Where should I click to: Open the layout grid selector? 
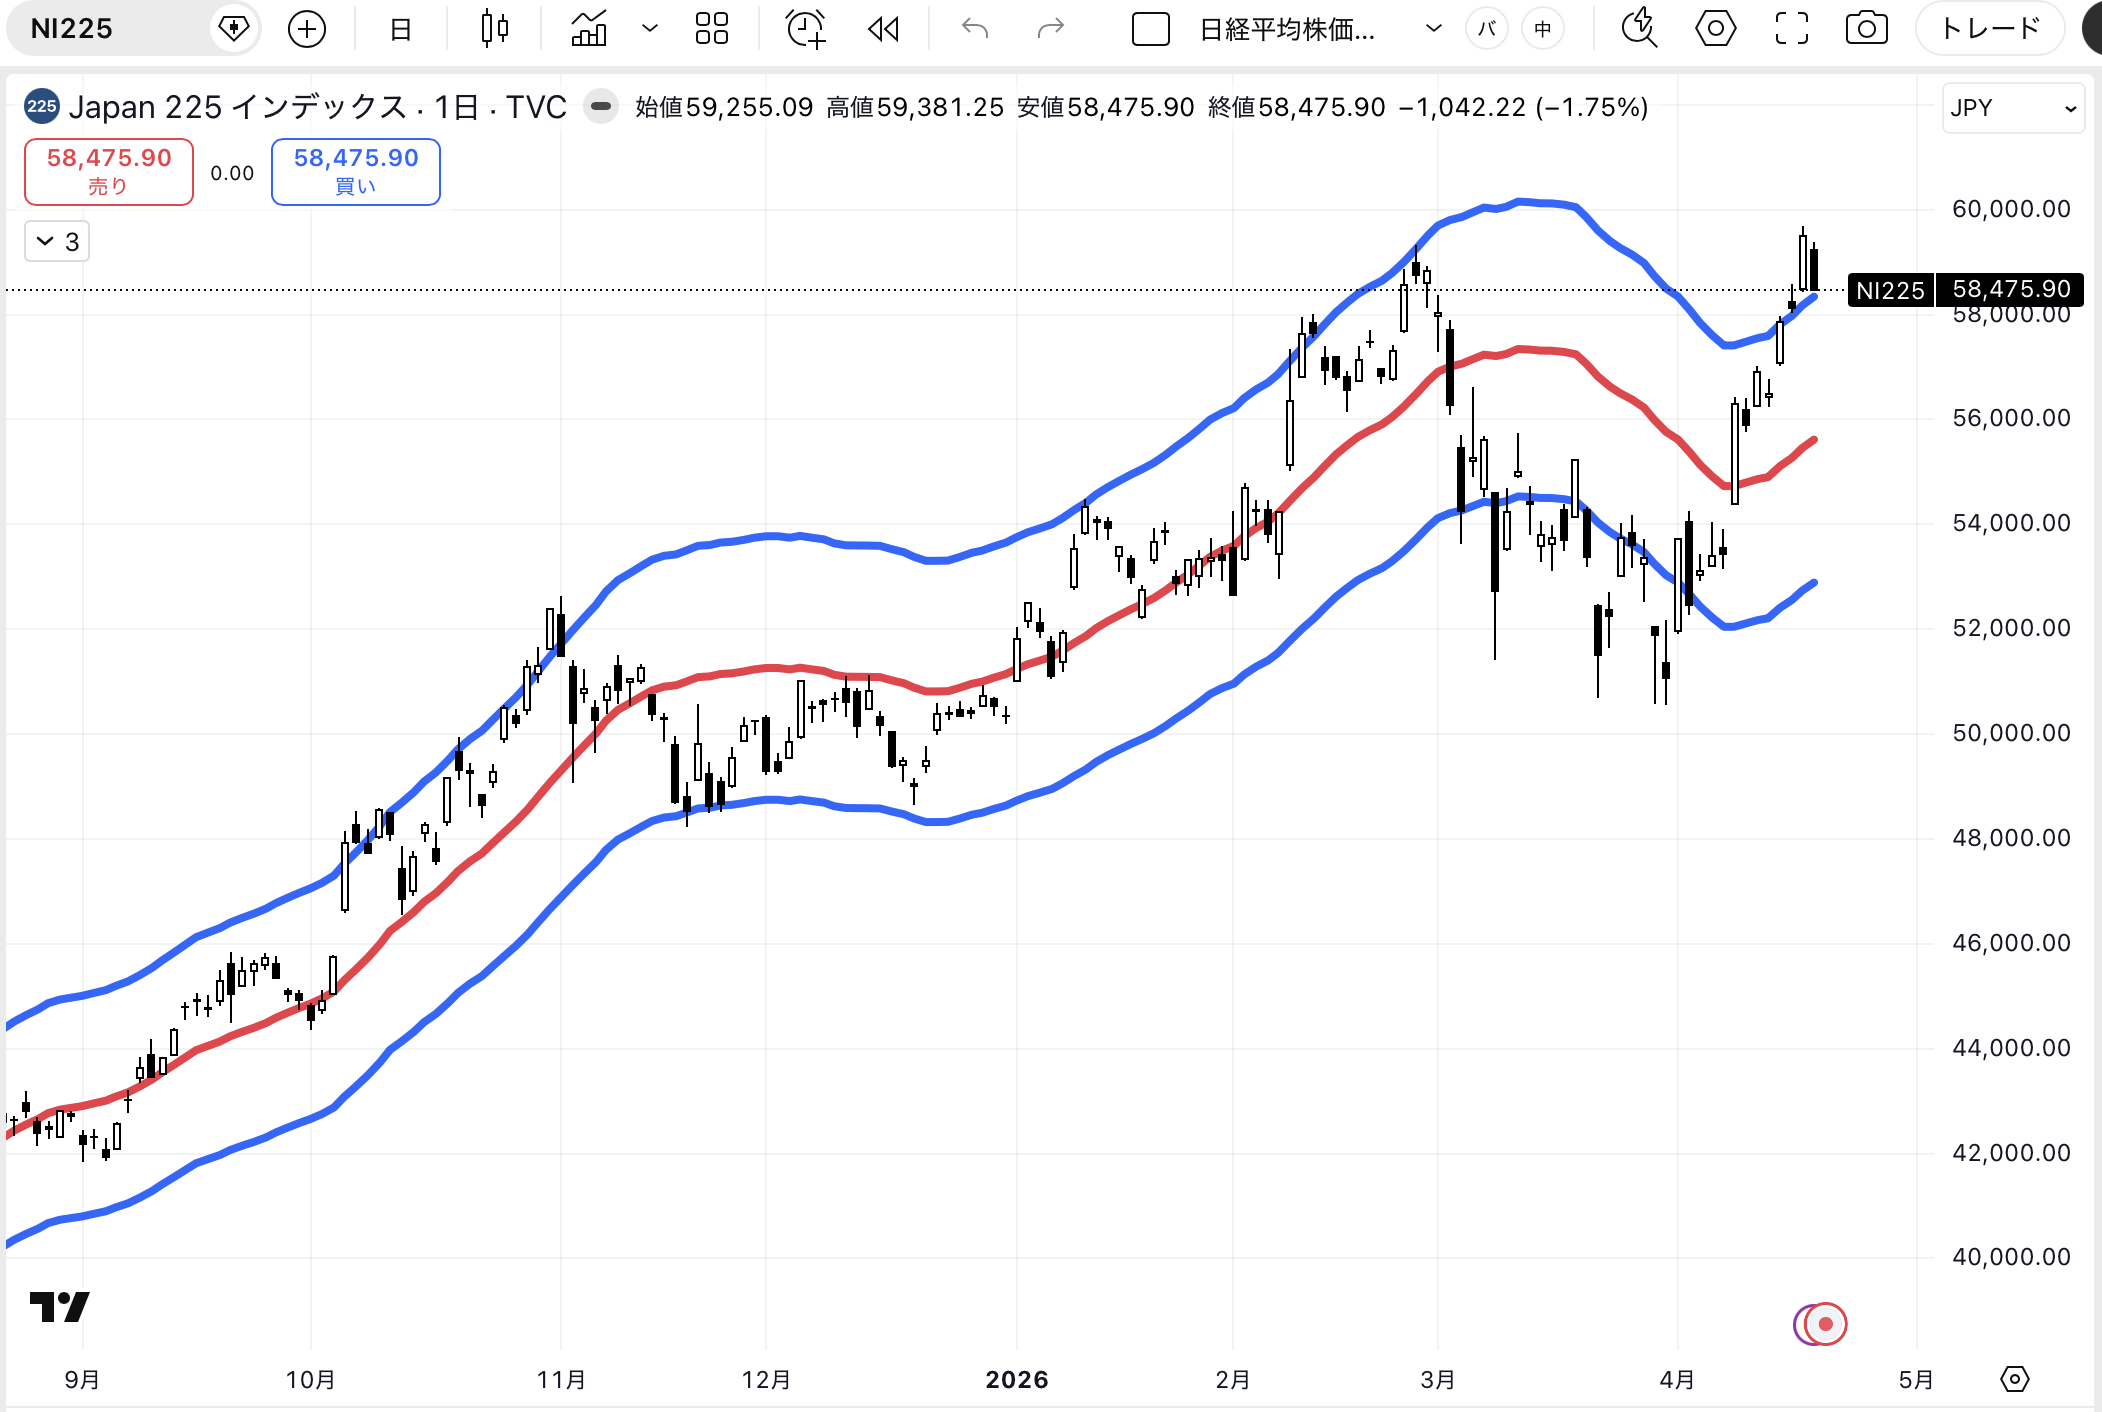coord(712,29)
